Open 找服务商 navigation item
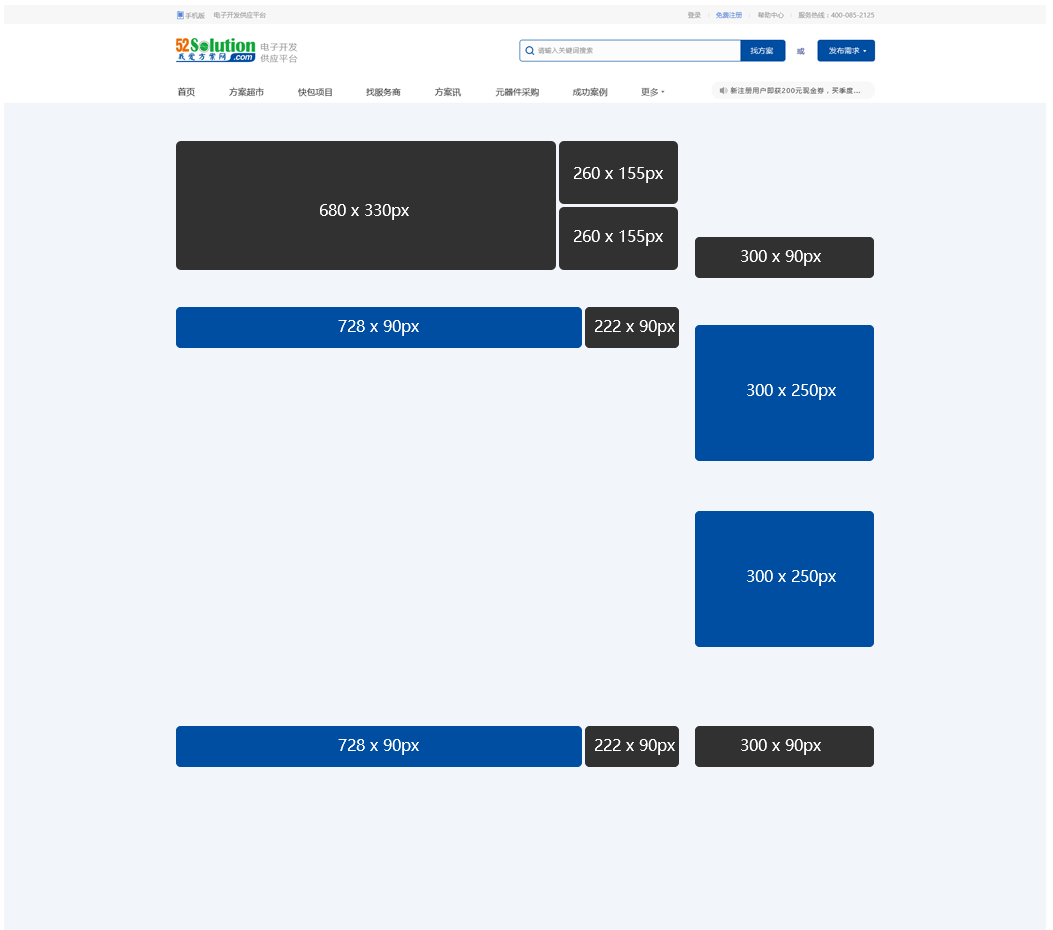 [x=383, y=92]
